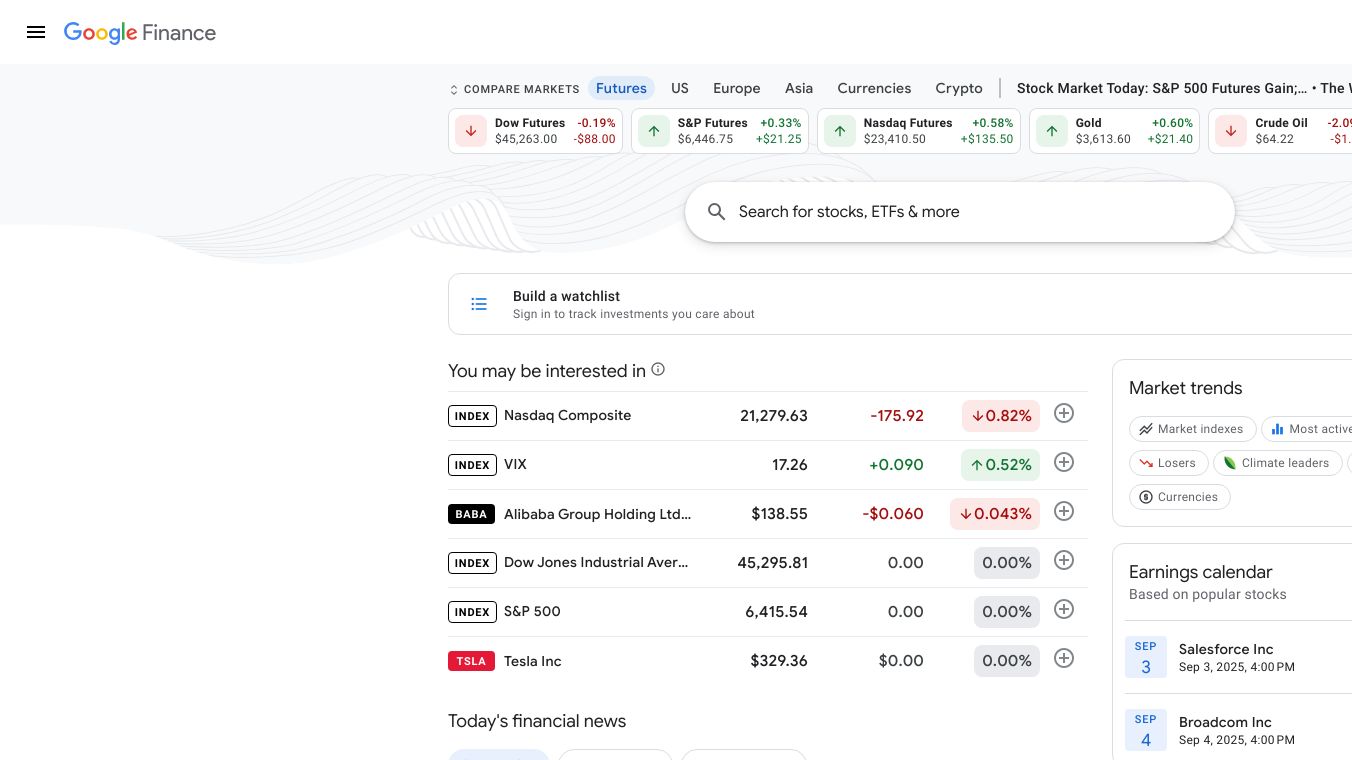Add VIX index to watchlist
This screenshot has width=1352, height=760.
click(x=1064, y=463)
